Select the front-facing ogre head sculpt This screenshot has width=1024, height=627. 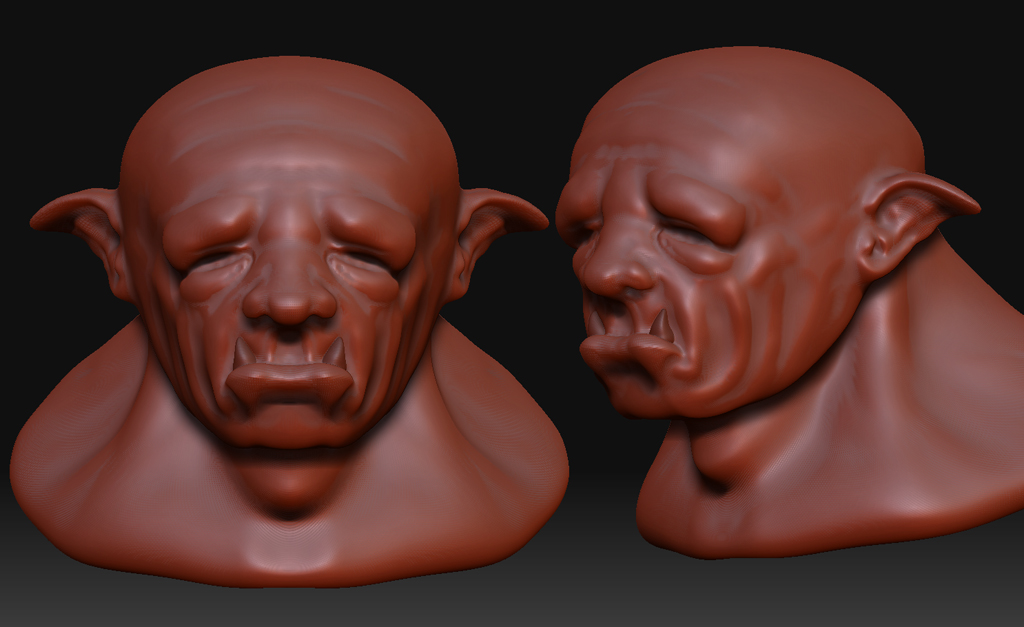[289, 320]
